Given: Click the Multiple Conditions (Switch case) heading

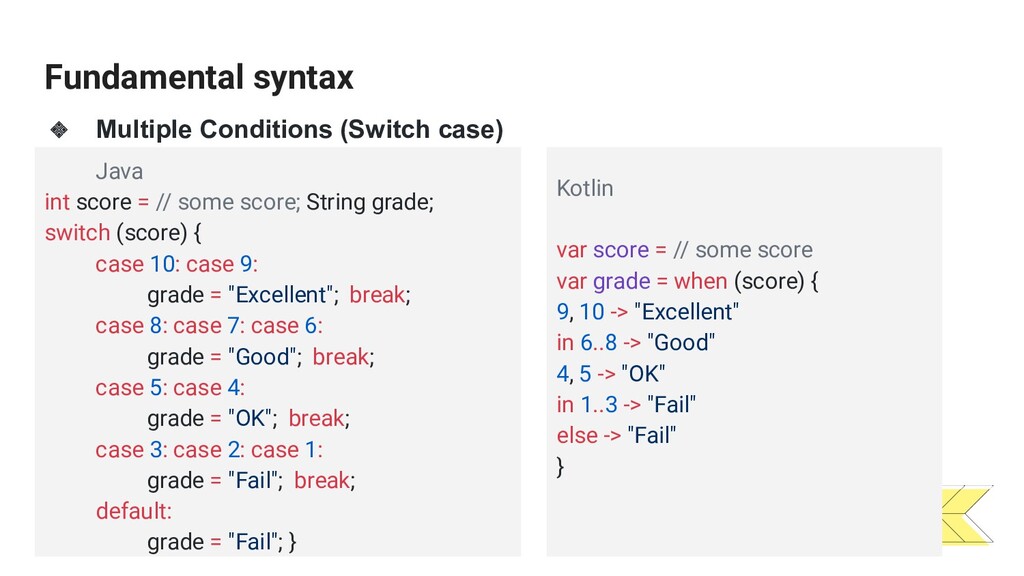Looking at the screenshot, I should point(300,129).
